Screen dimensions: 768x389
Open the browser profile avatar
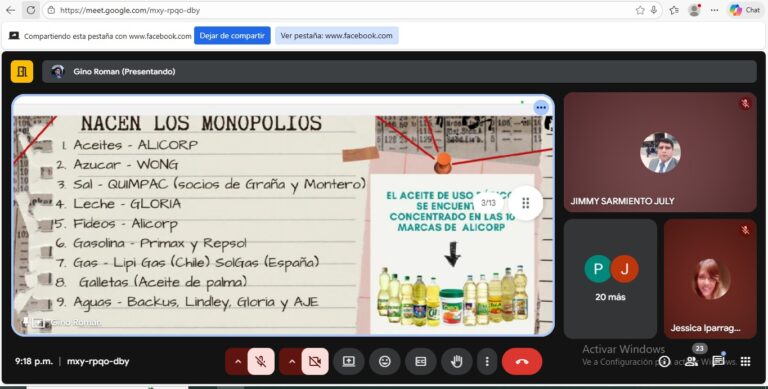(x=694, y=10)
